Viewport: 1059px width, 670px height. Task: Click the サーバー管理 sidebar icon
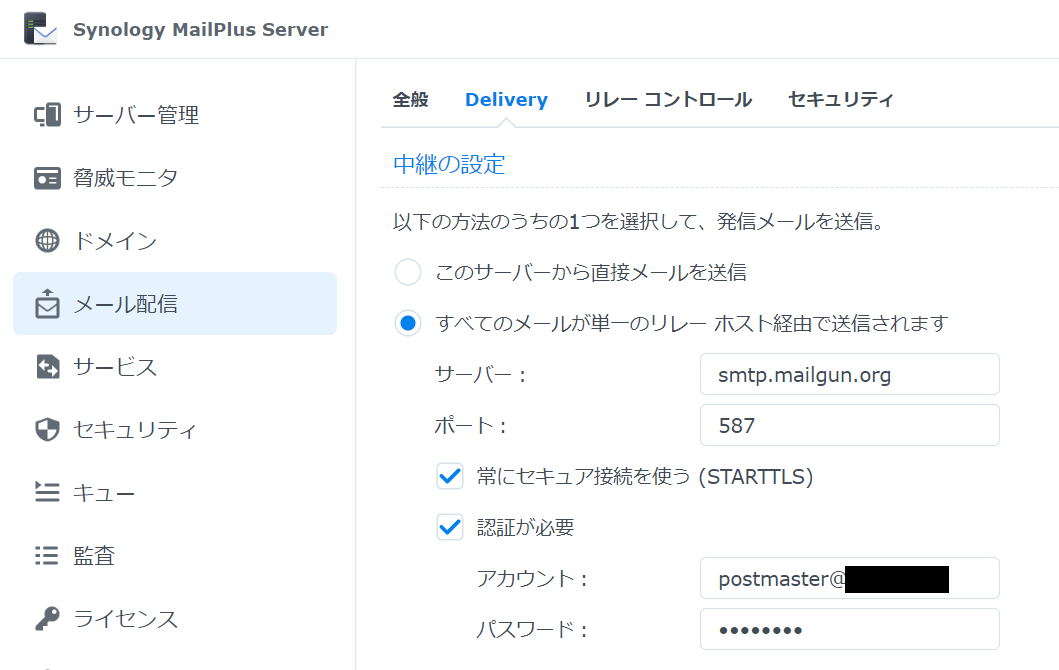47,115
